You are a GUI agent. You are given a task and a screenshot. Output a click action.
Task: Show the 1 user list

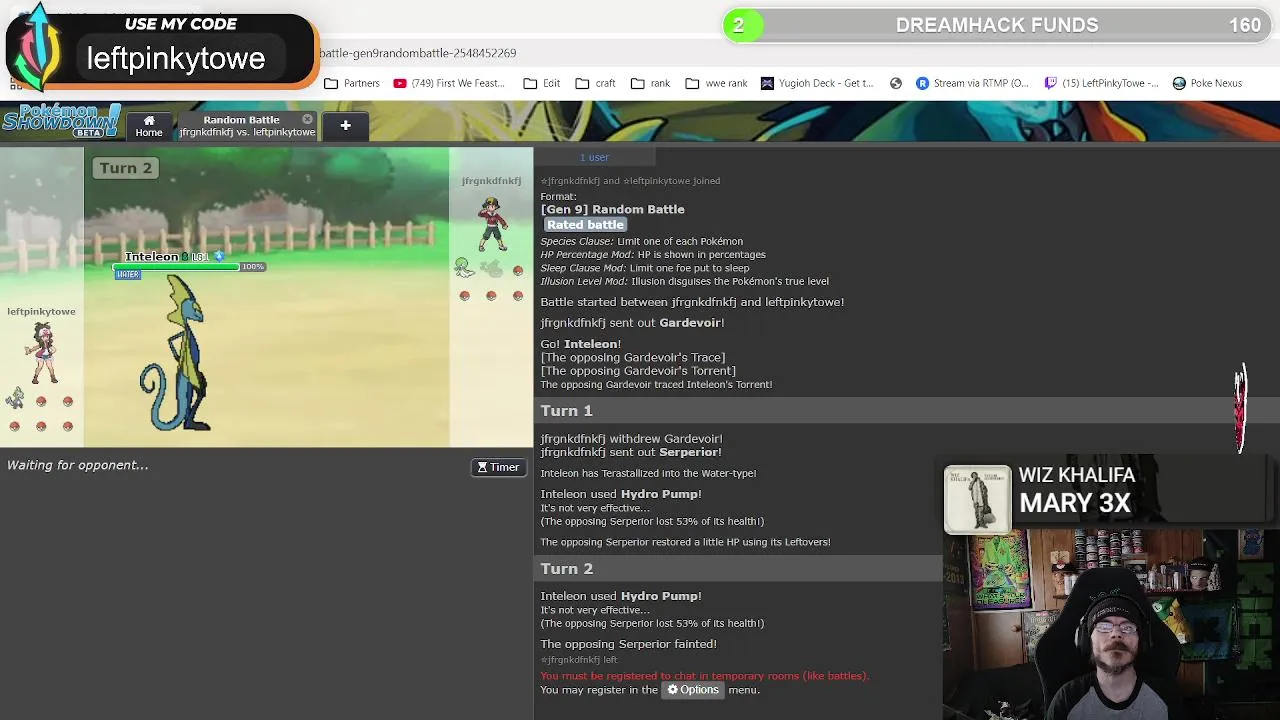coord(594,157)
